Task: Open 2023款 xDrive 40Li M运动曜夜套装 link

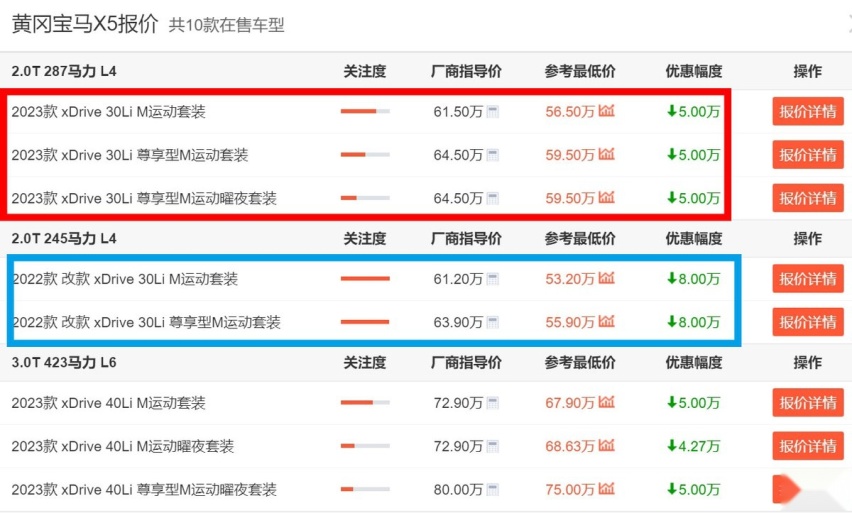Action: (x=123, y=447)
